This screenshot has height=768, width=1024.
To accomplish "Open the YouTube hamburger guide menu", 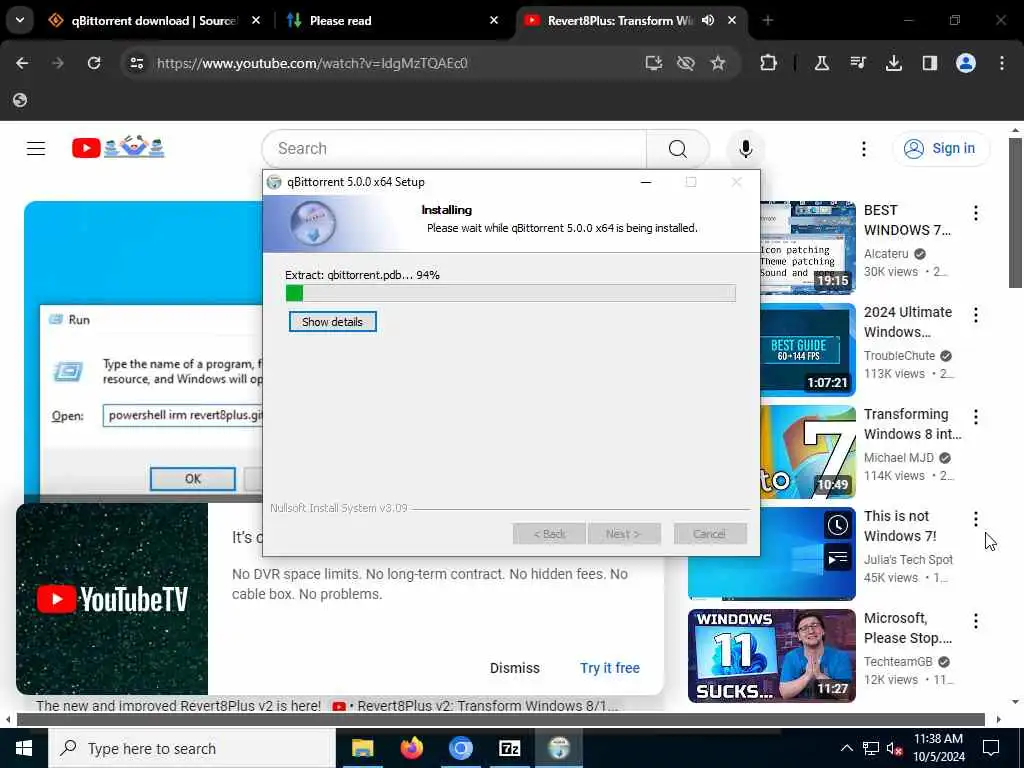I will click(x=36, y=149).
